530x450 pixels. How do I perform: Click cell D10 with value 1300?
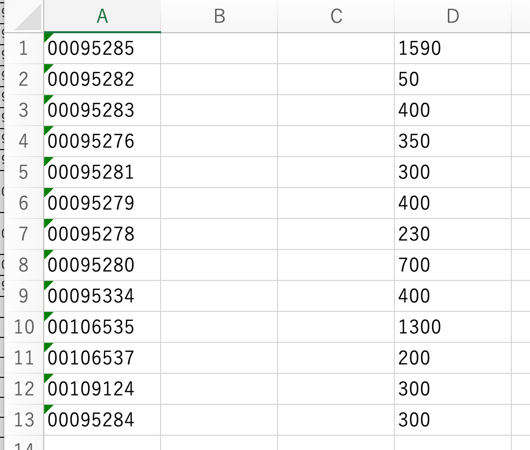click(x=453, y=327)
